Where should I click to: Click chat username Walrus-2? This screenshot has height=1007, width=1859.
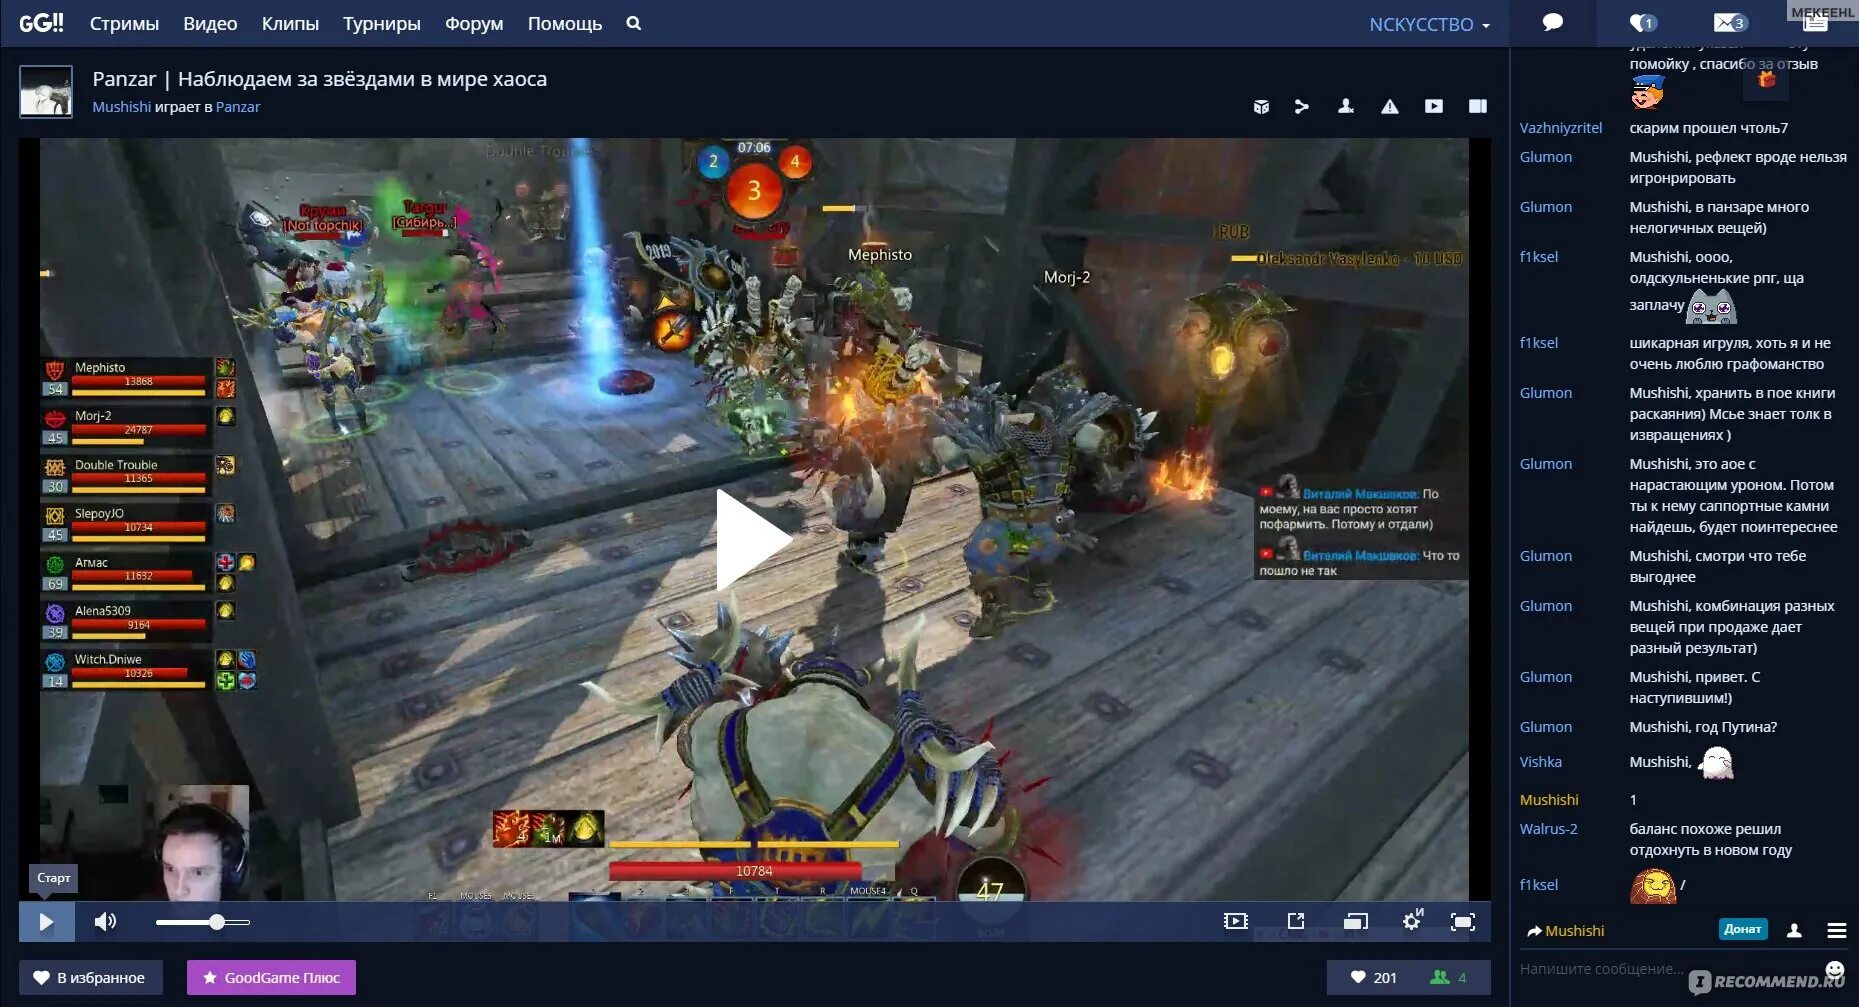point(1549,829)
